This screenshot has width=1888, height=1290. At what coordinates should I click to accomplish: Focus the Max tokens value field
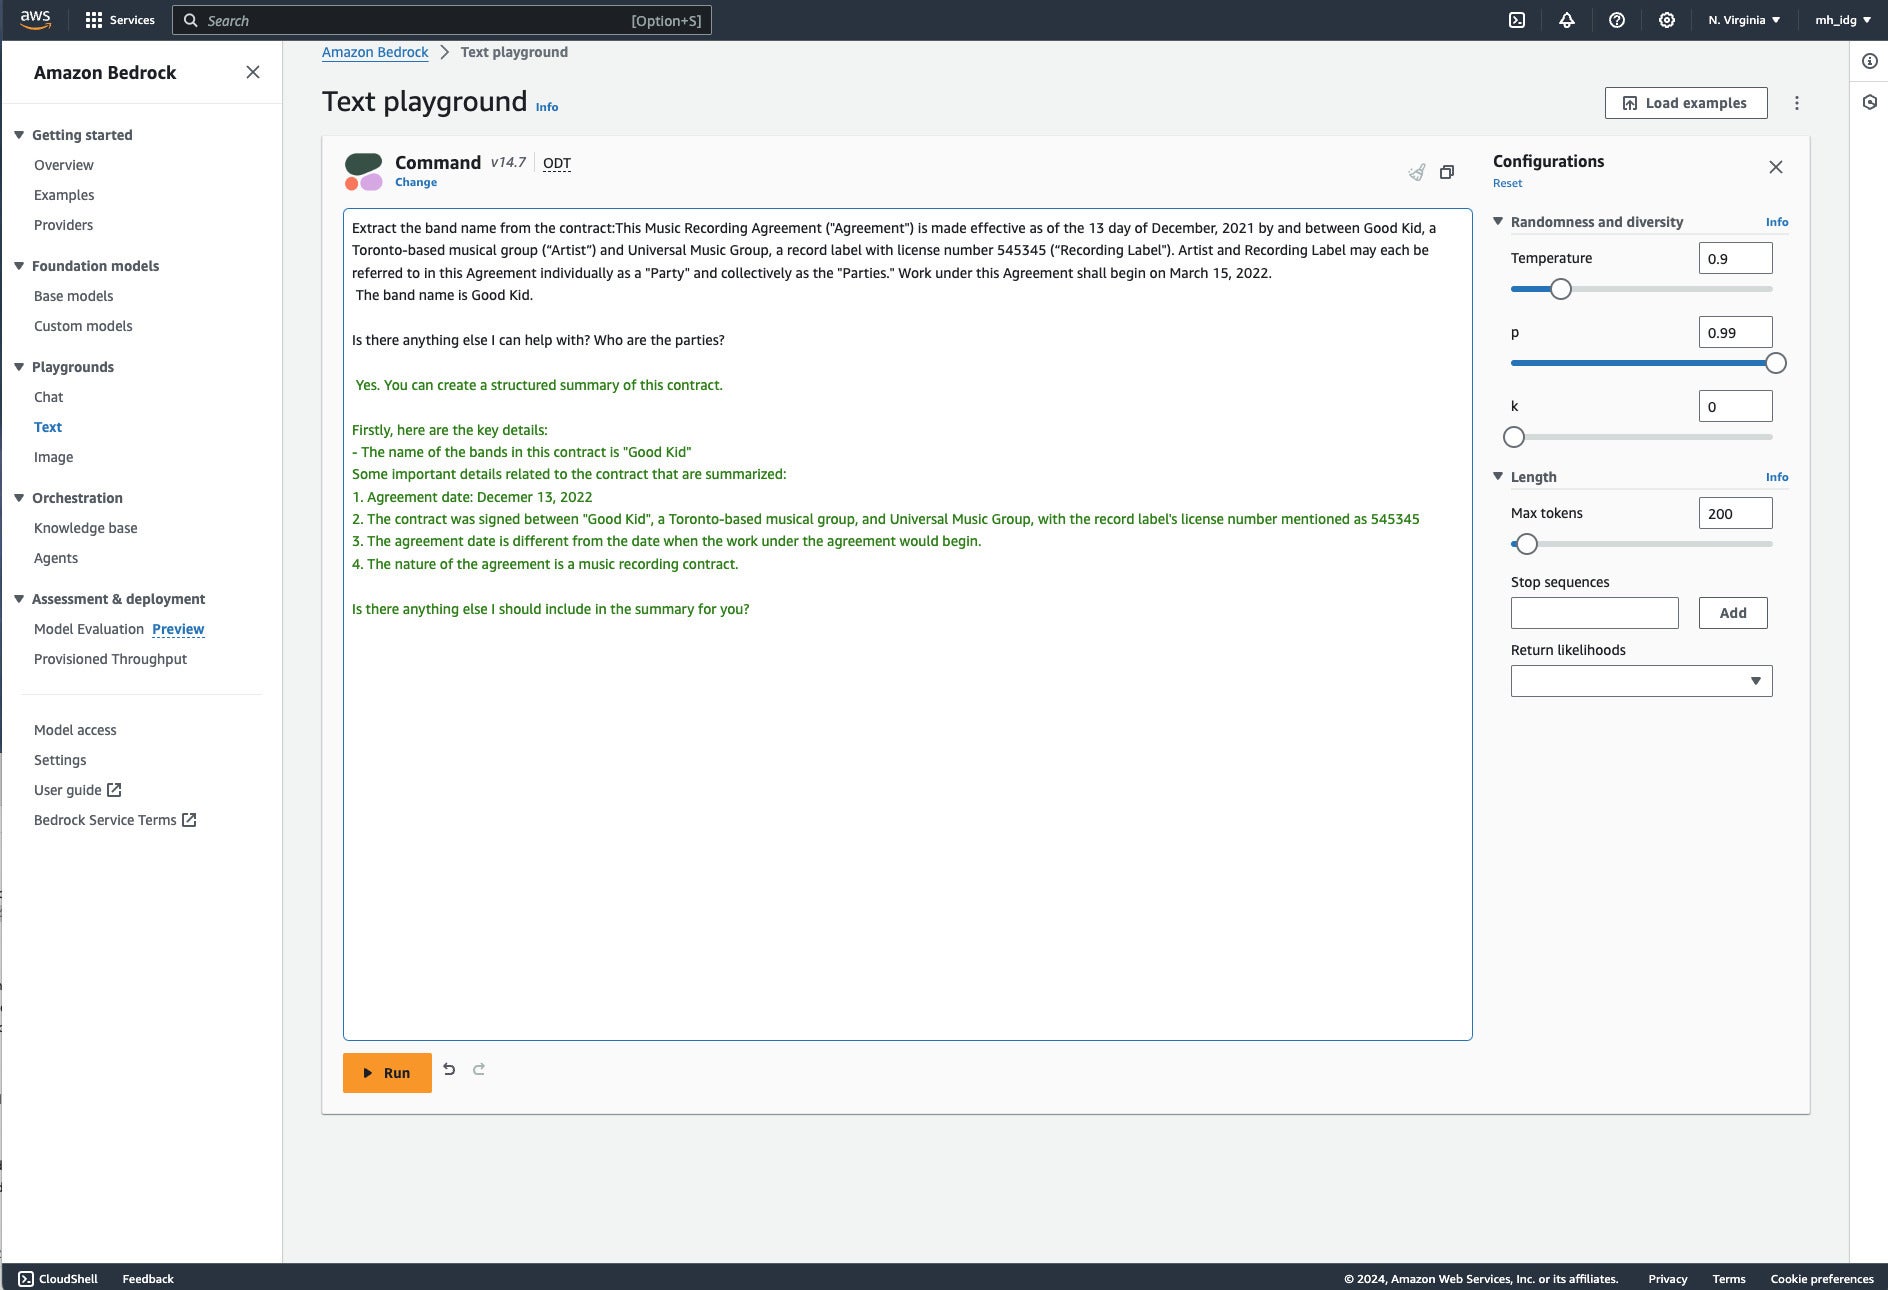tap(1735, 513)
